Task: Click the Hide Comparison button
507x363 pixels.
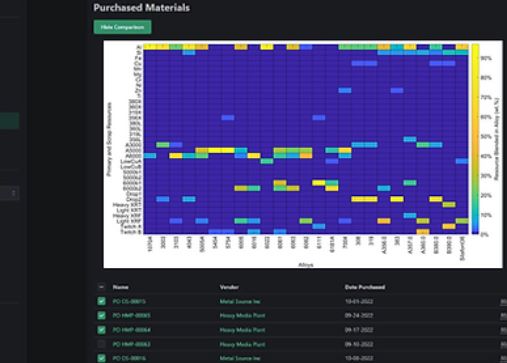Action: click(x=122, y=27)
